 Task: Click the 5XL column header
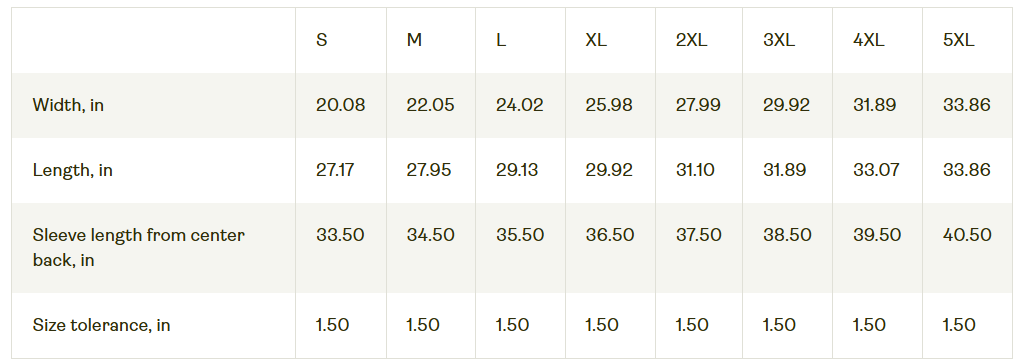[x=959, y=40]
